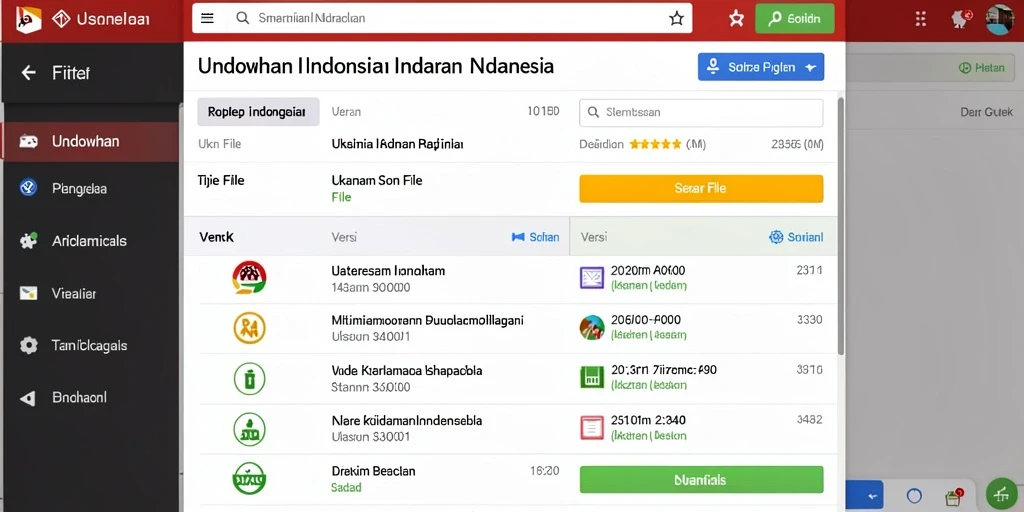Open Bnohaonl in the sidebar

pyautogui.click(x=92, y=398)
